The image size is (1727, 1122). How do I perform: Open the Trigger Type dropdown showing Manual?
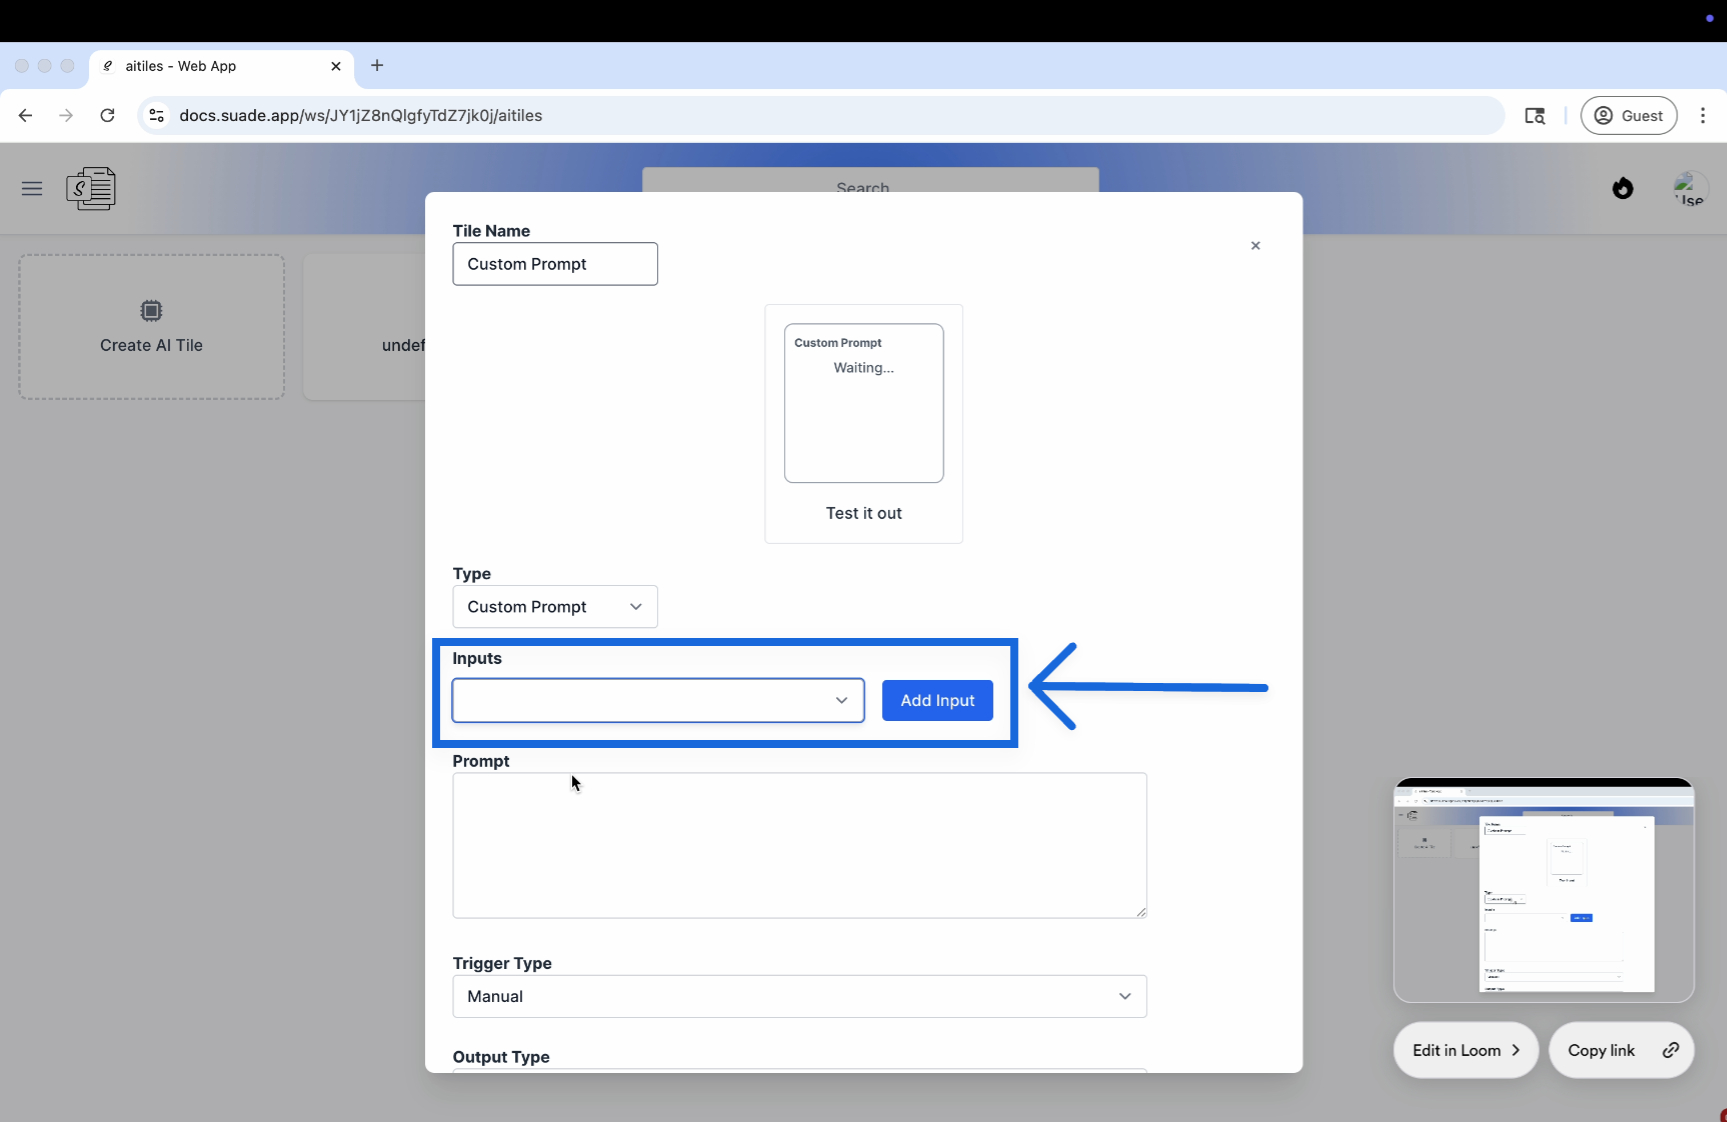tap(799, 996)
